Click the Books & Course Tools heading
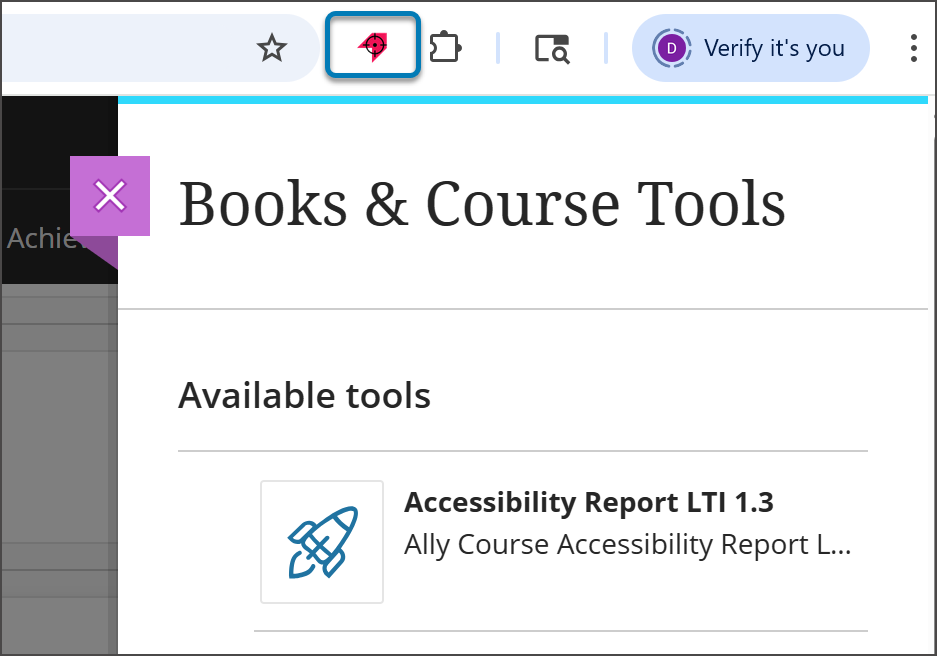 pos(482,204)
